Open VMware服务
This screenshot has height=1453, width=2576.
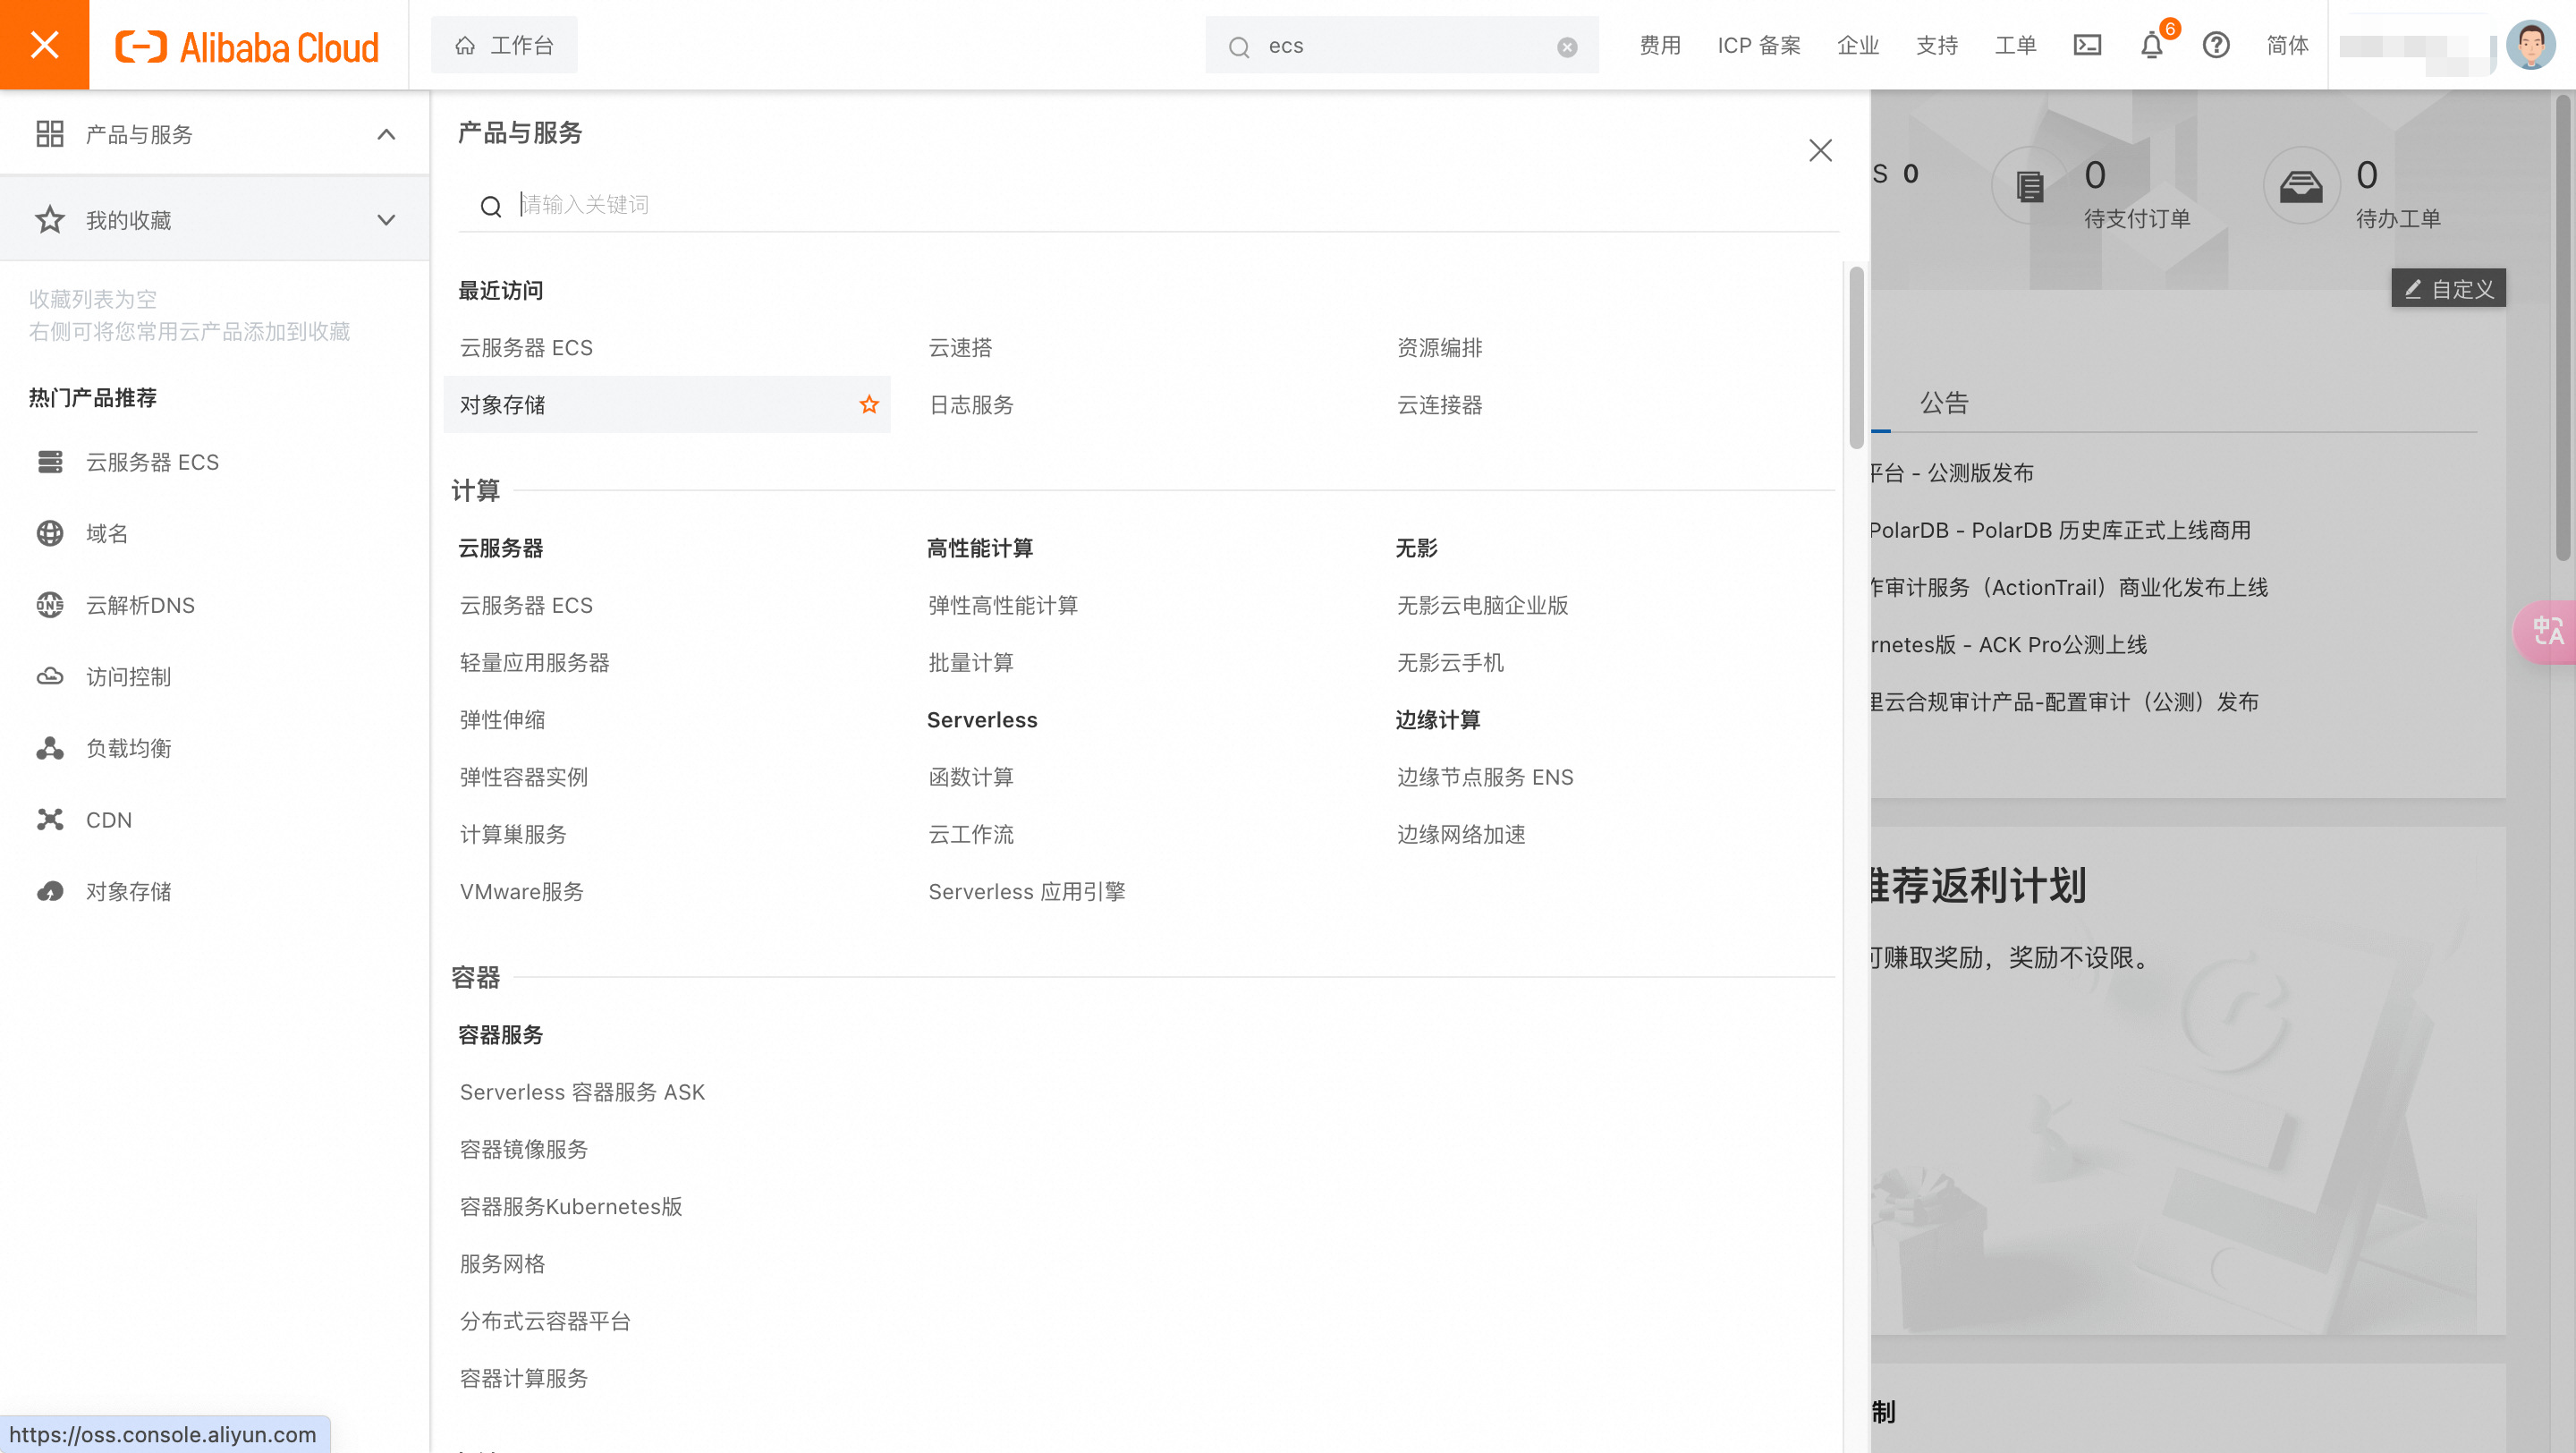click(x=522, y=891)
